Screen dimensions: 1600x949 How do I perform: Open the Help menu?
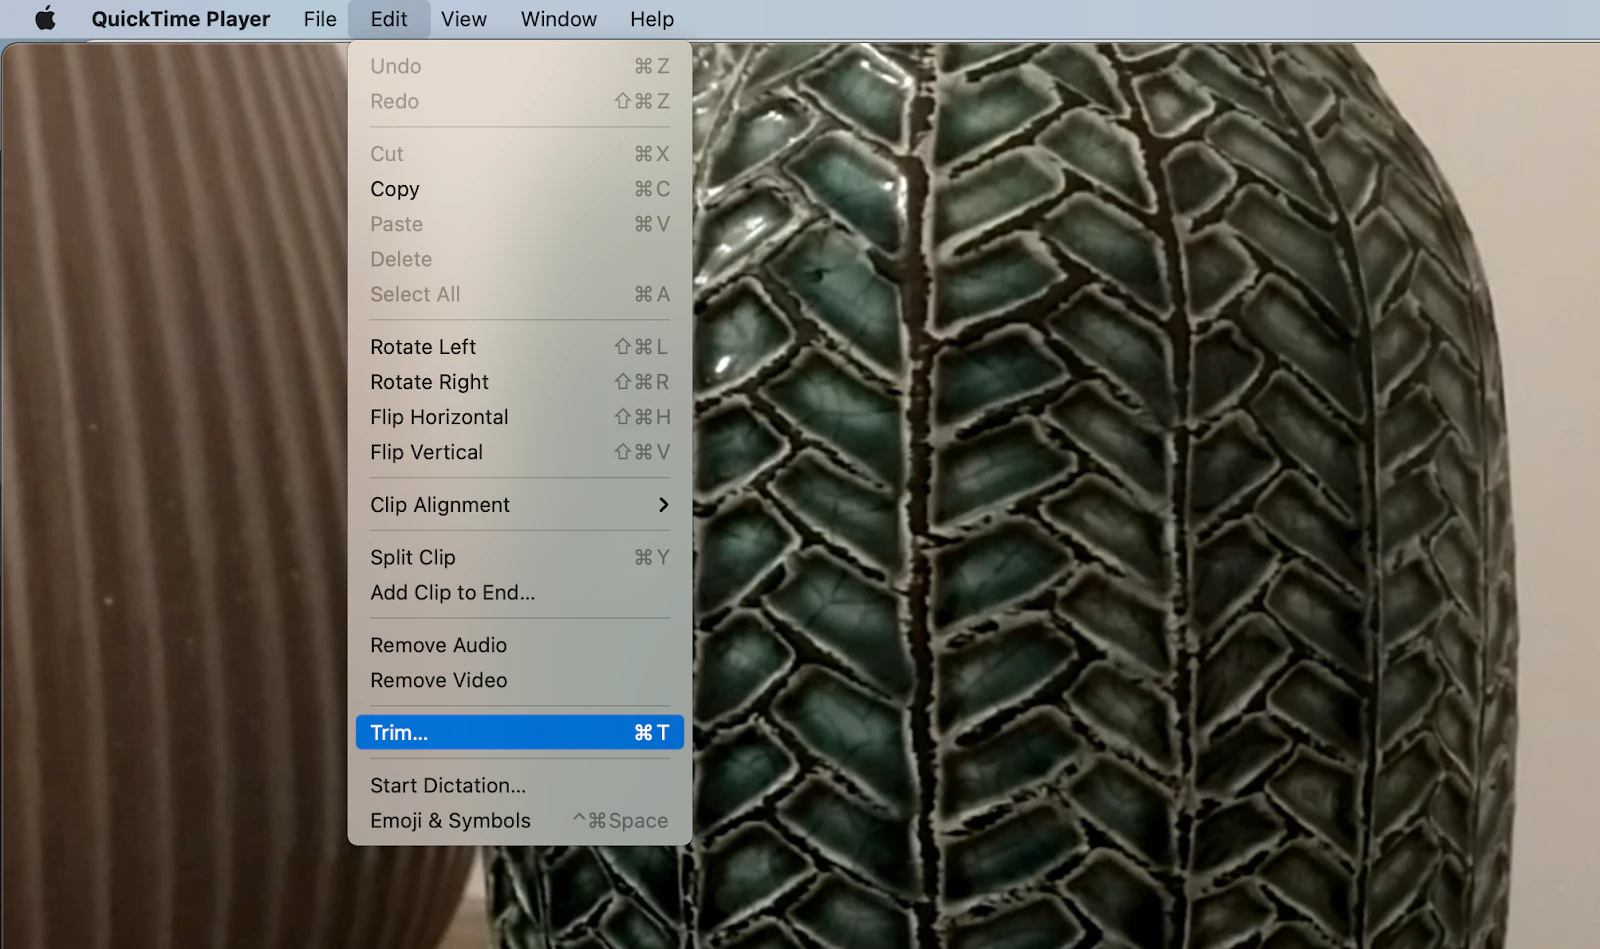click(651, 18)
